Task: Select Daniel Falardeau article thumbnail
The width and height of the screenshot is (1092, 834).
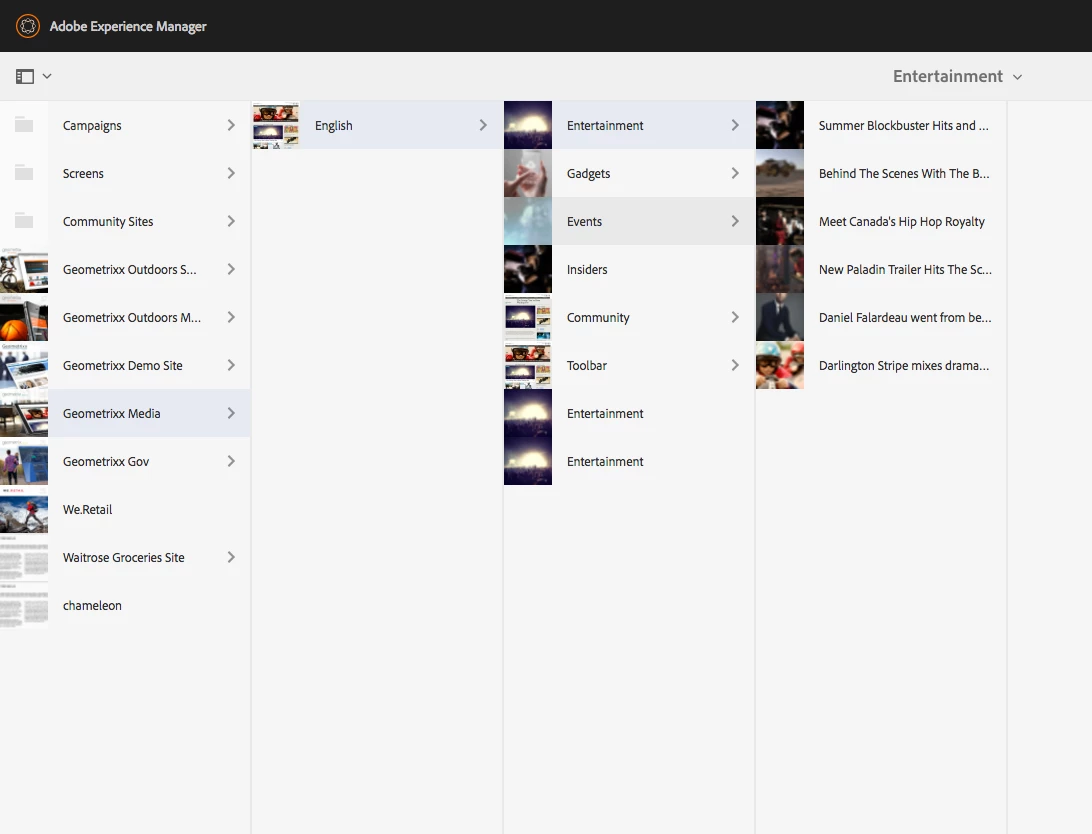Action: [780, 317]
